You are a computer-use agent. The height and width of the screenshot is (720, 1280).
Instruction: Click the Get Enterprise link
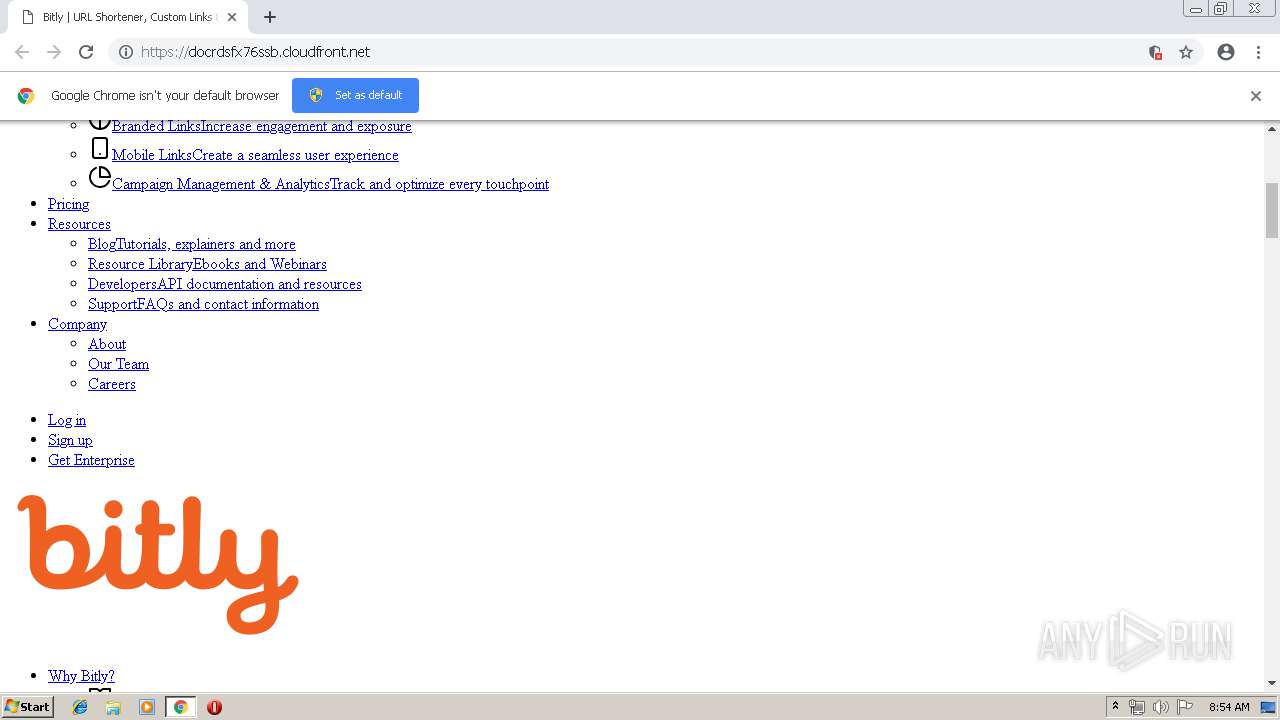[x=91, y=460]
